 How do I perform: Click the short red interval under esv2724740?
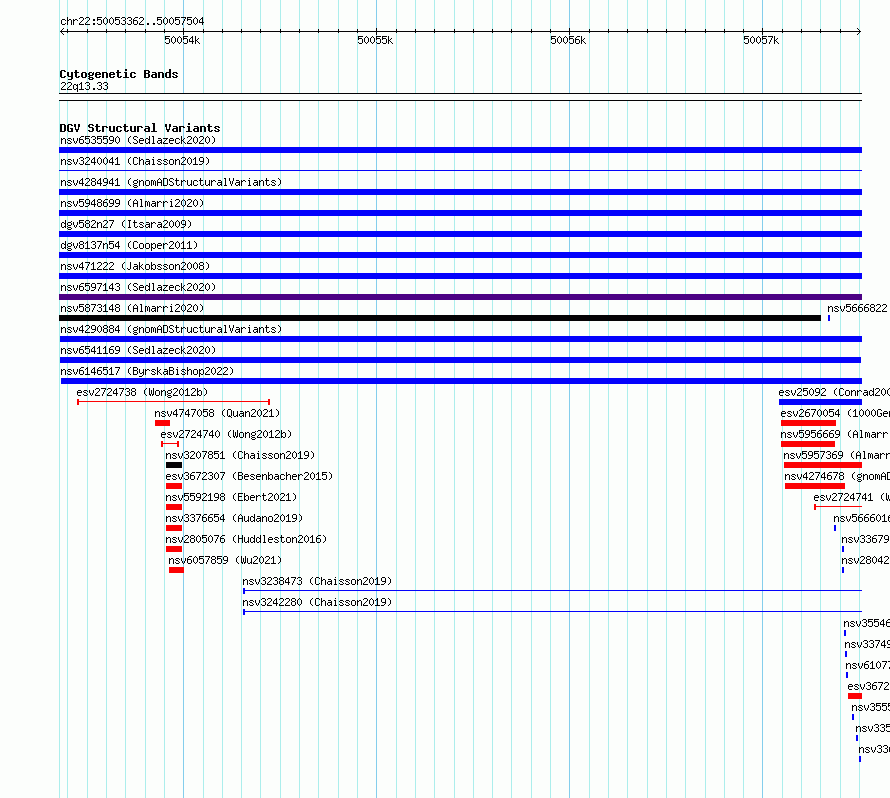click(x=170, y=444)
